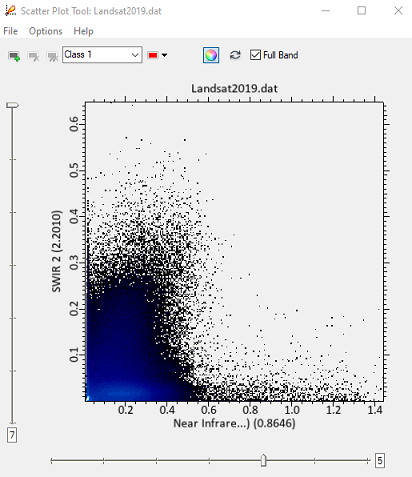Click the X band number field showing 5
This screenshot has height=477, width=412.
[x=380, y=461]
